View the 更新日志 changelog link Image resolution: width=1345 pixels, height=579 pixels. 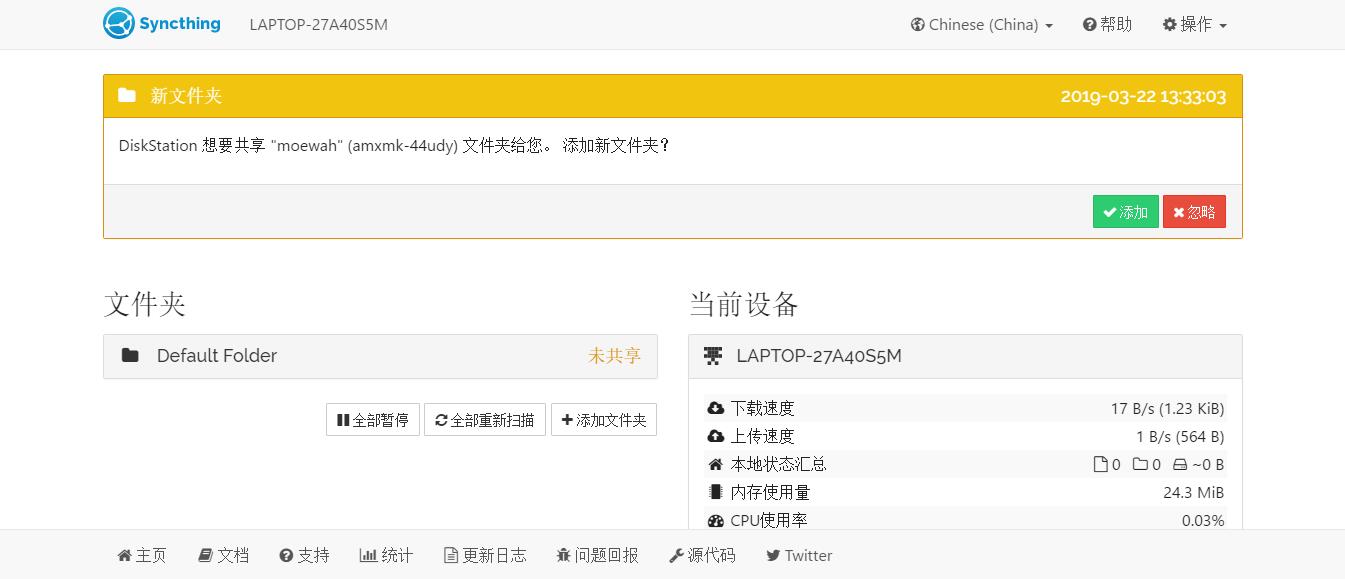pos(485,555)
